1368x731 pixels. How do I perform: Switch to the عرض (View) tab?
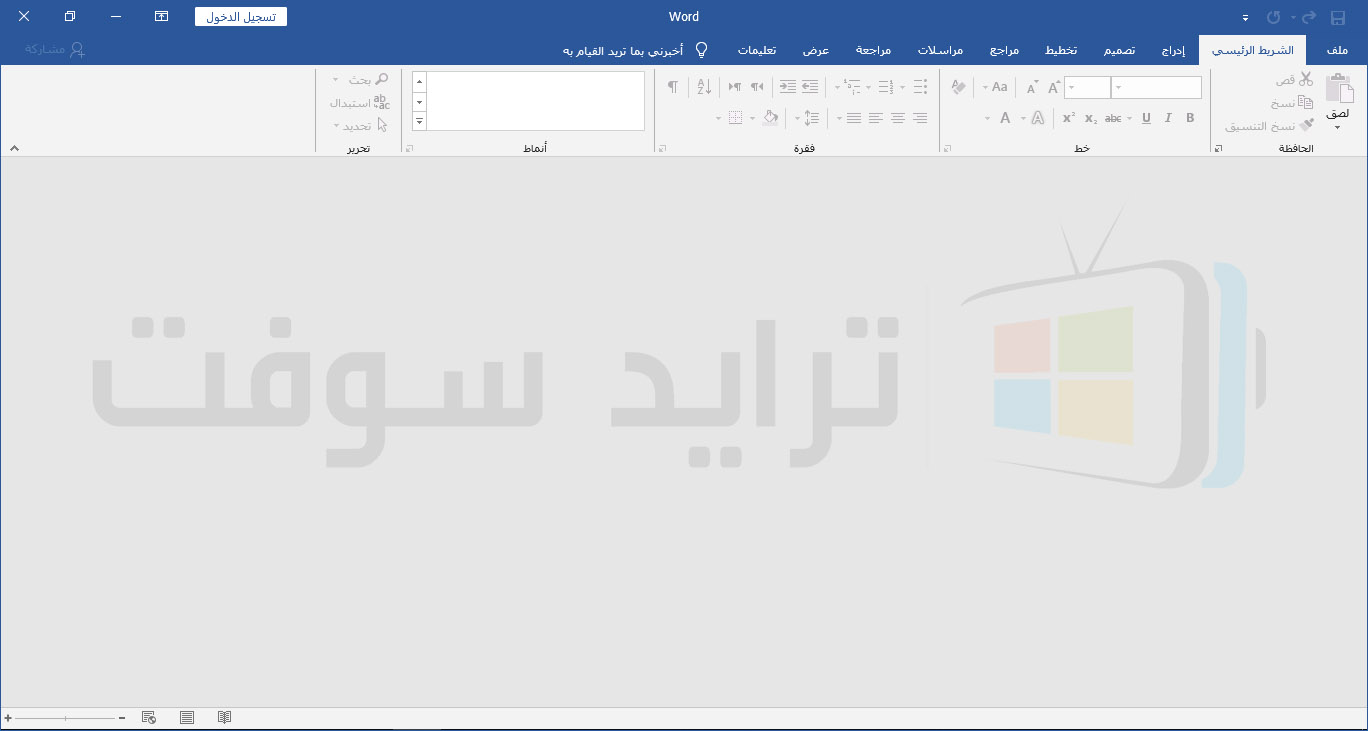pos(816,50)
